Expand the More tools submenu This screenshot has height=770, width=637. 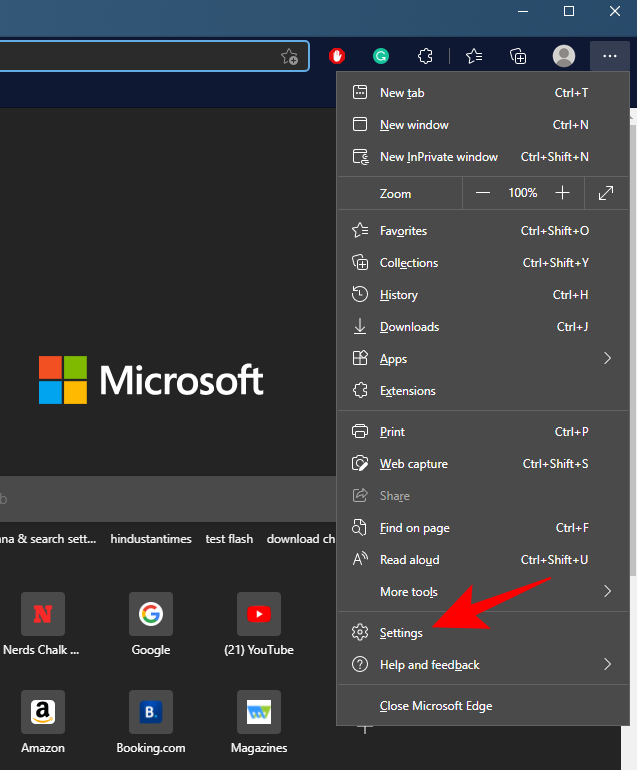[x=606, y=592]
